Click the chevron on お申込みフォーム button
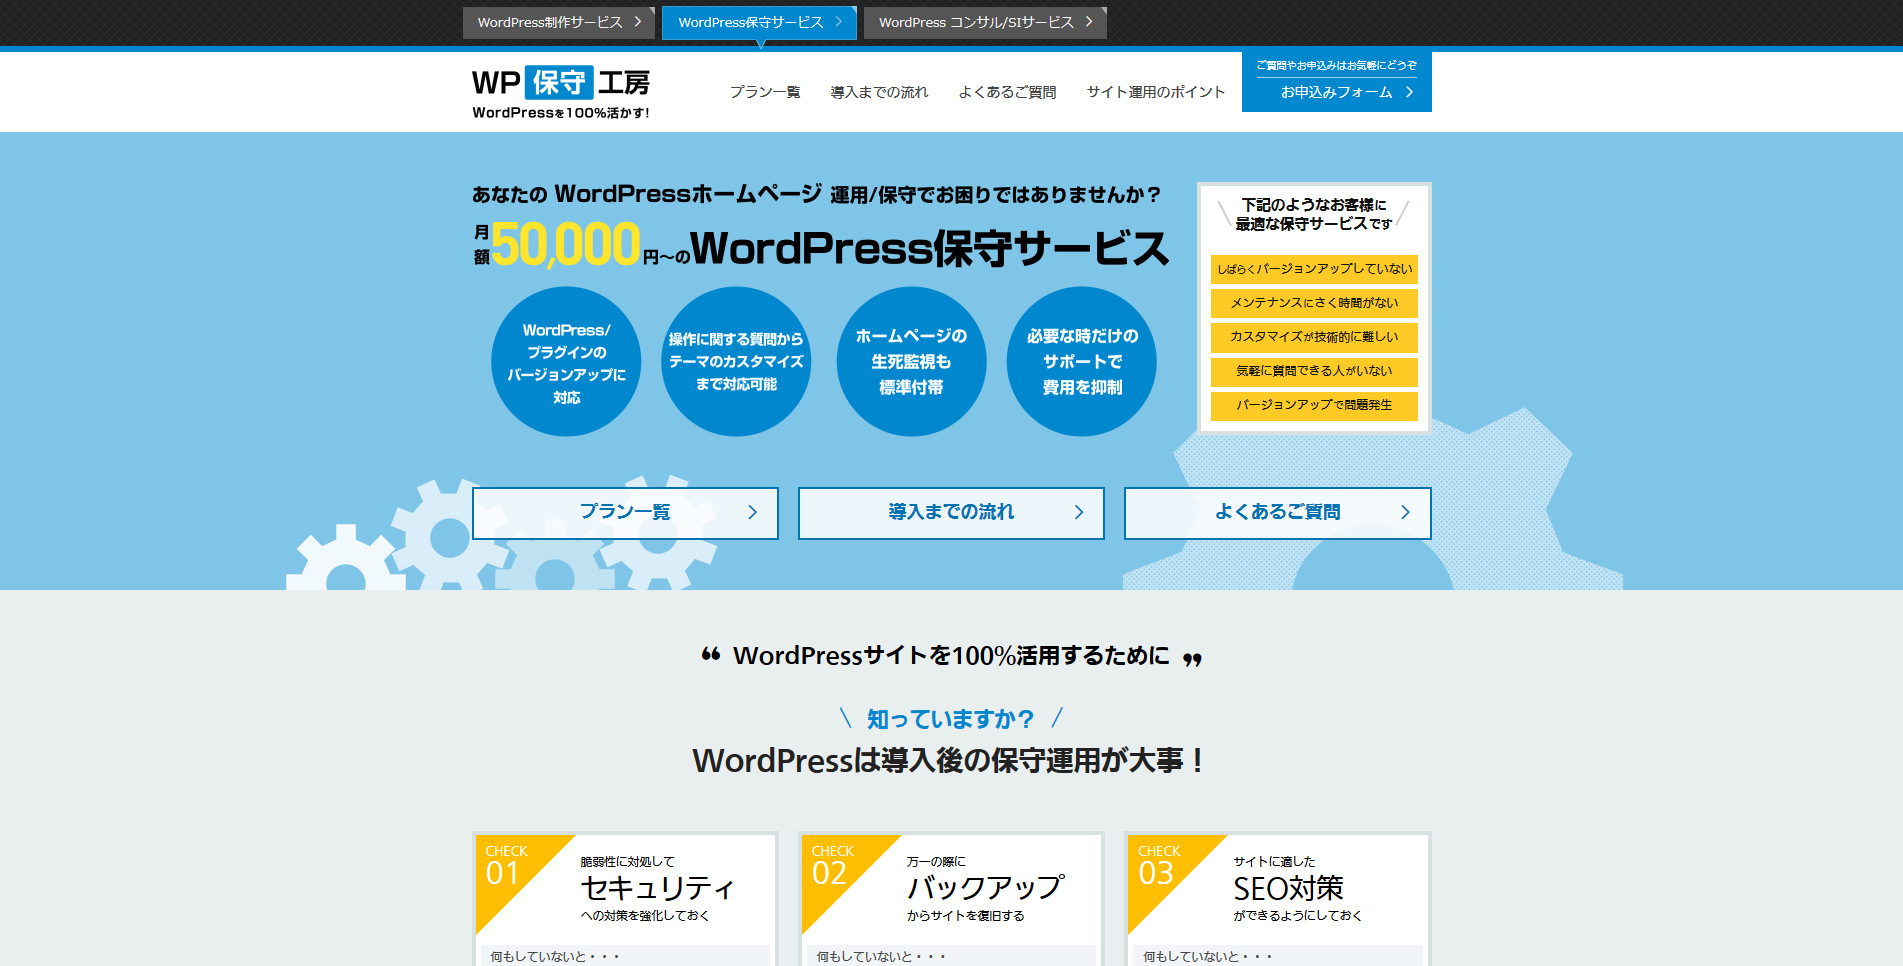Viewport: 1903px width, 966px height. [x=1410, y=92]
